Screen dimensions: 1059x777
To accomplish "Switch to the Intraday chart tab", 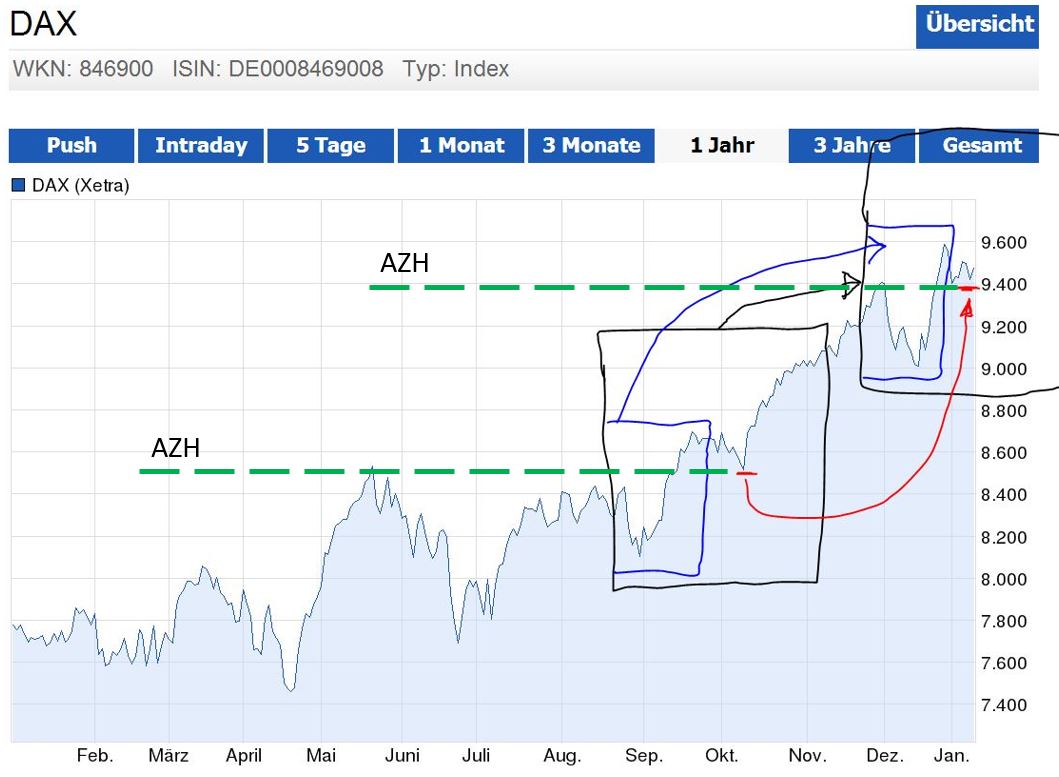I will coord(200,146).
